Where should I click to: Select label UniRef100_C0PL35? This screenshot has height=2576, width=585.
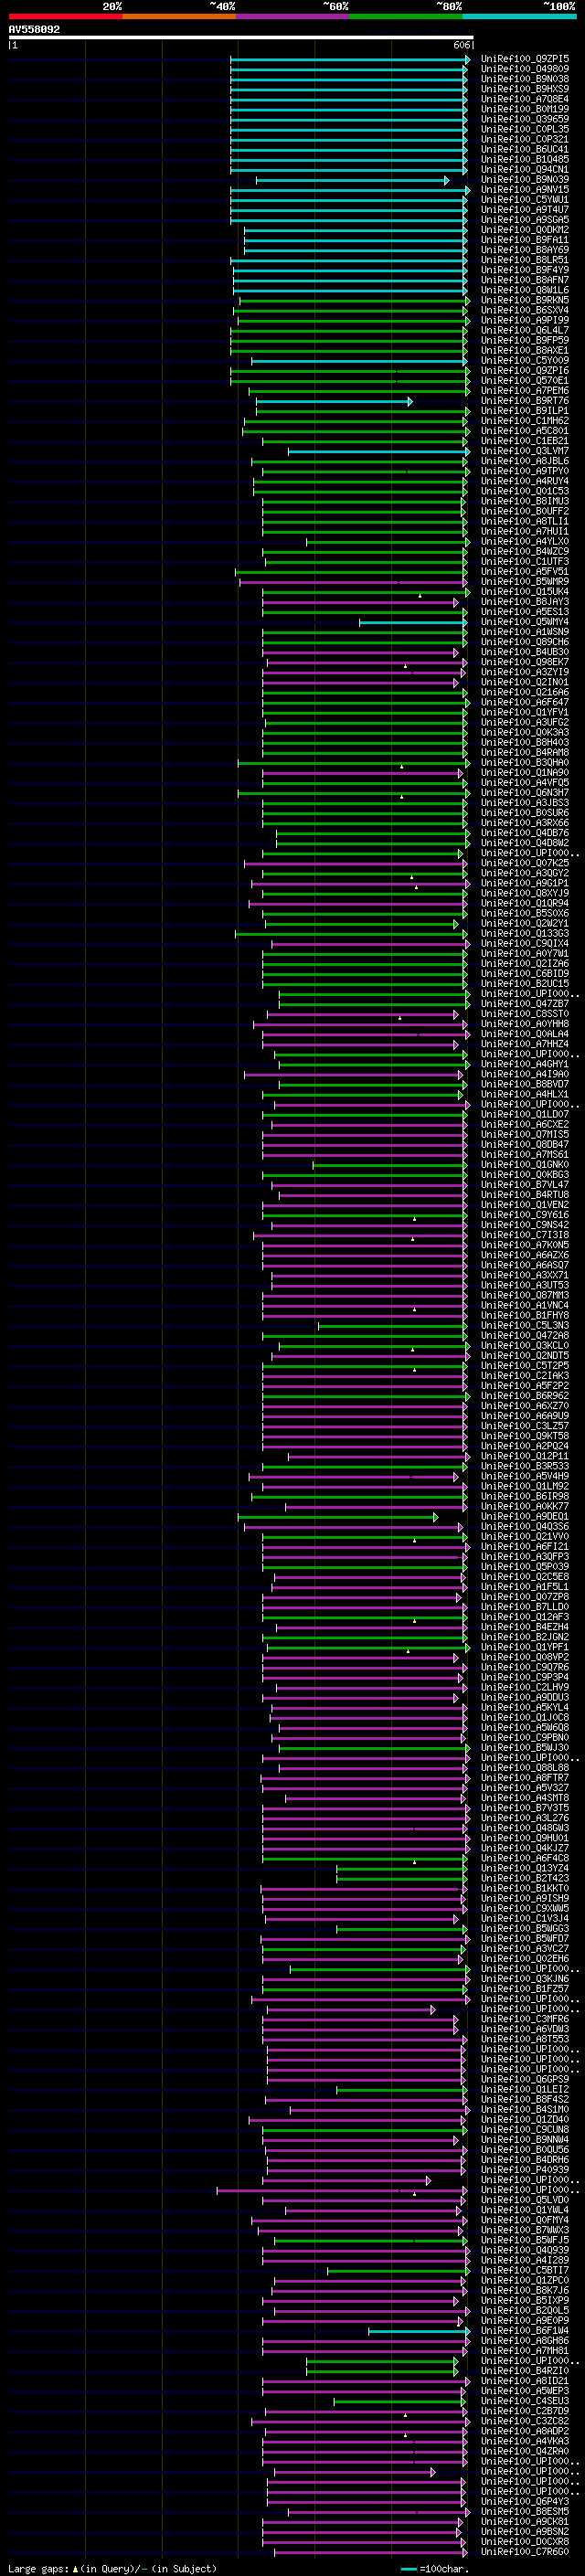click(x=525, y=129)
